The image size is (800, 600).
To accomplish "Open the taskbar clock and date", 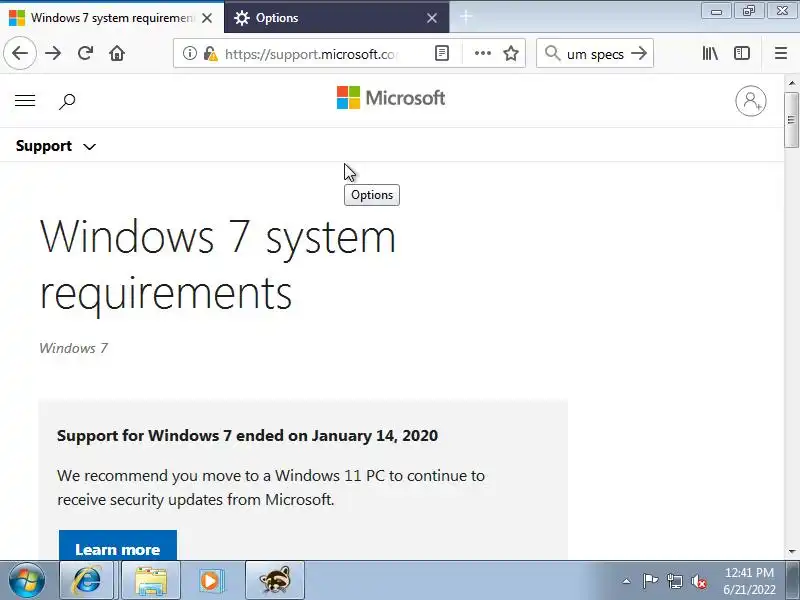I will click(749, 581).
